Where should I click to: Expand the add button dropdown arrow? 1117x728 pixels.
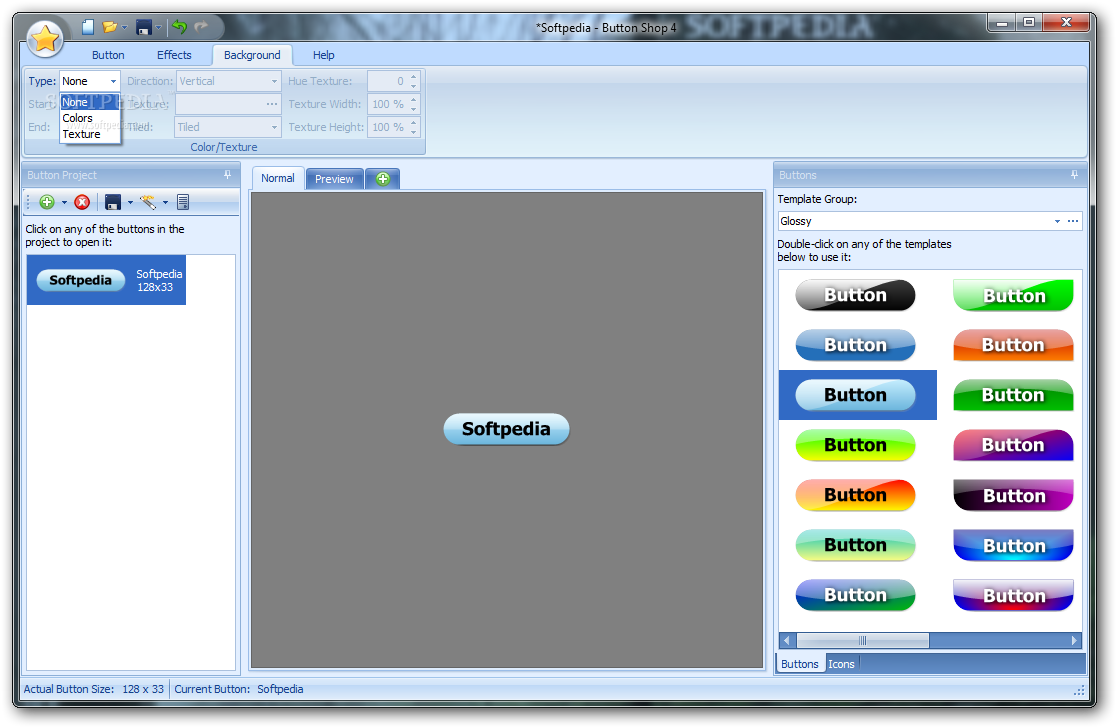coord(64,203)
